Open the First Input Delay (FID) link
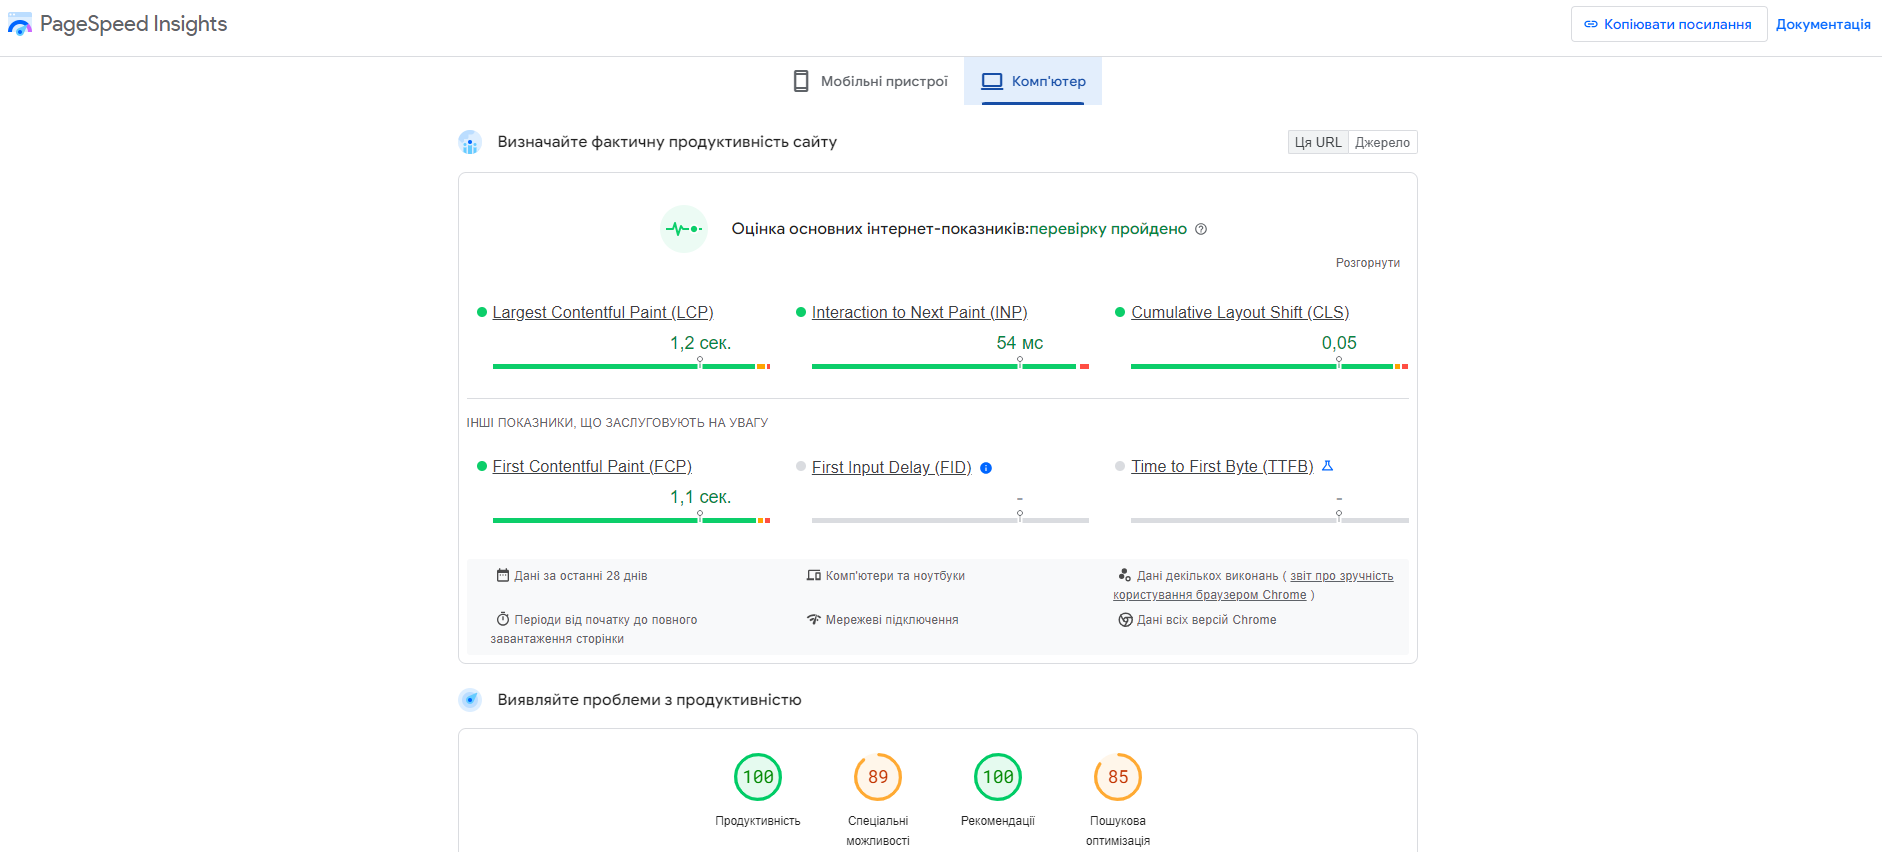Image resolution: width=1882 pixels, height=852 pixels. [x=892, y=467]
